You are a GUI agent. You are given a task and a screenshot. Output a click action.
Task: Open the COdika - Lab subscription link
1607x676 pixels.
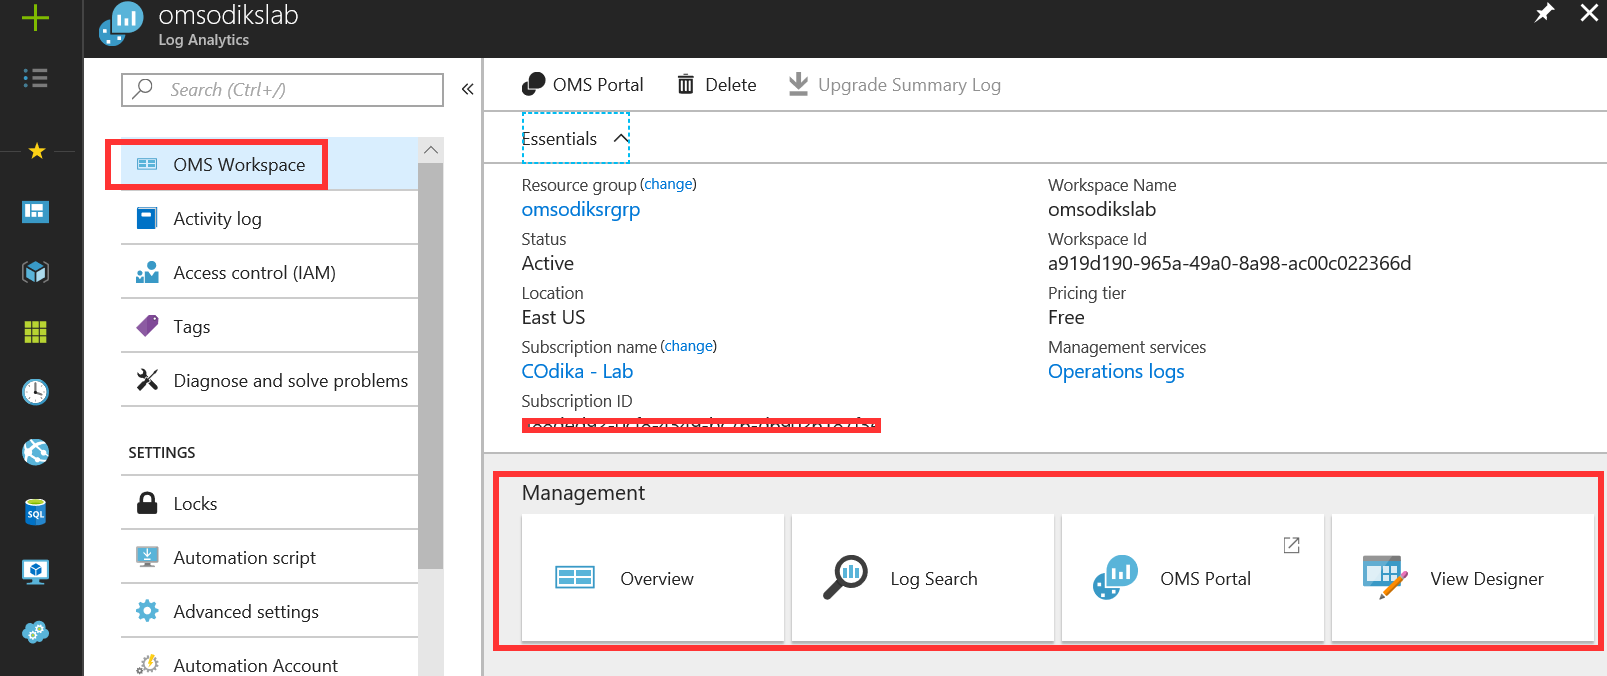(577, 371)
